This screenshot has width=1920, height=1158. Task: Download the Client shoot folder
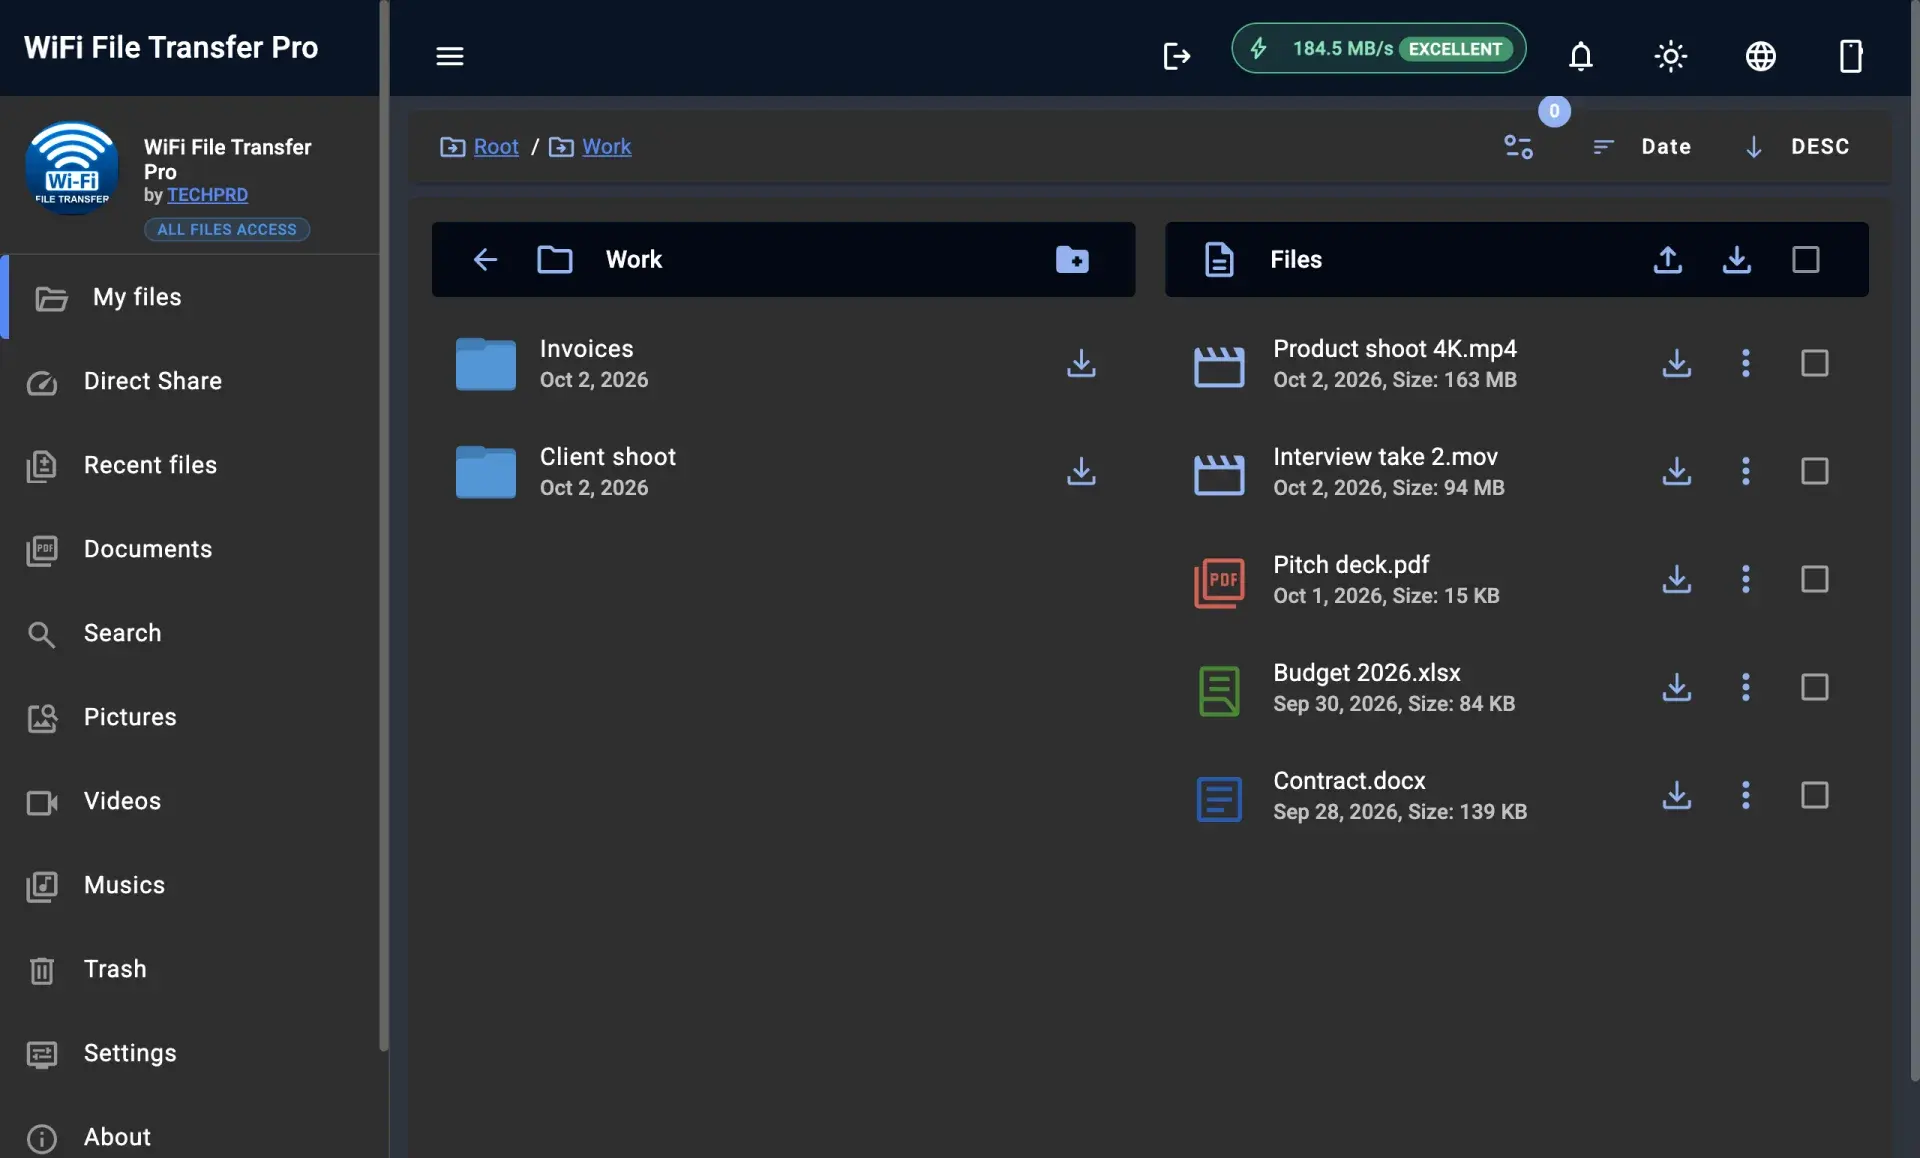coord(1081,471)
